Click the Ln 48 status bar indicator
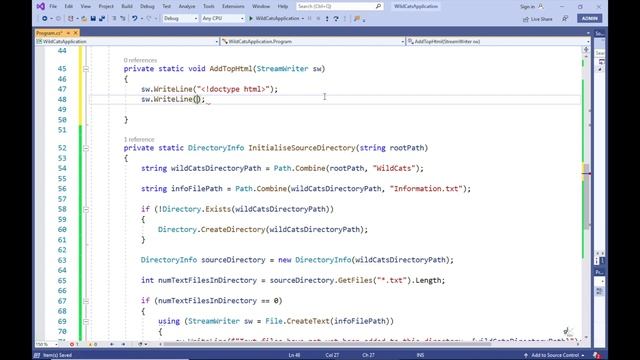Image resolution: width=640 pixels, height=360 pixels. click(294, 355)
